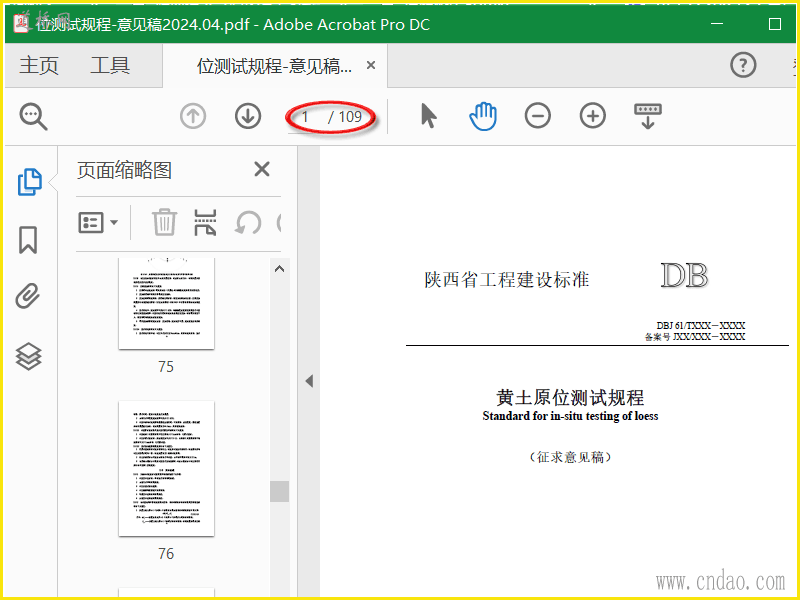Click the title 黄土原位测试规程
The height and width of the screenshot is (600, 800).
(570, 397)
